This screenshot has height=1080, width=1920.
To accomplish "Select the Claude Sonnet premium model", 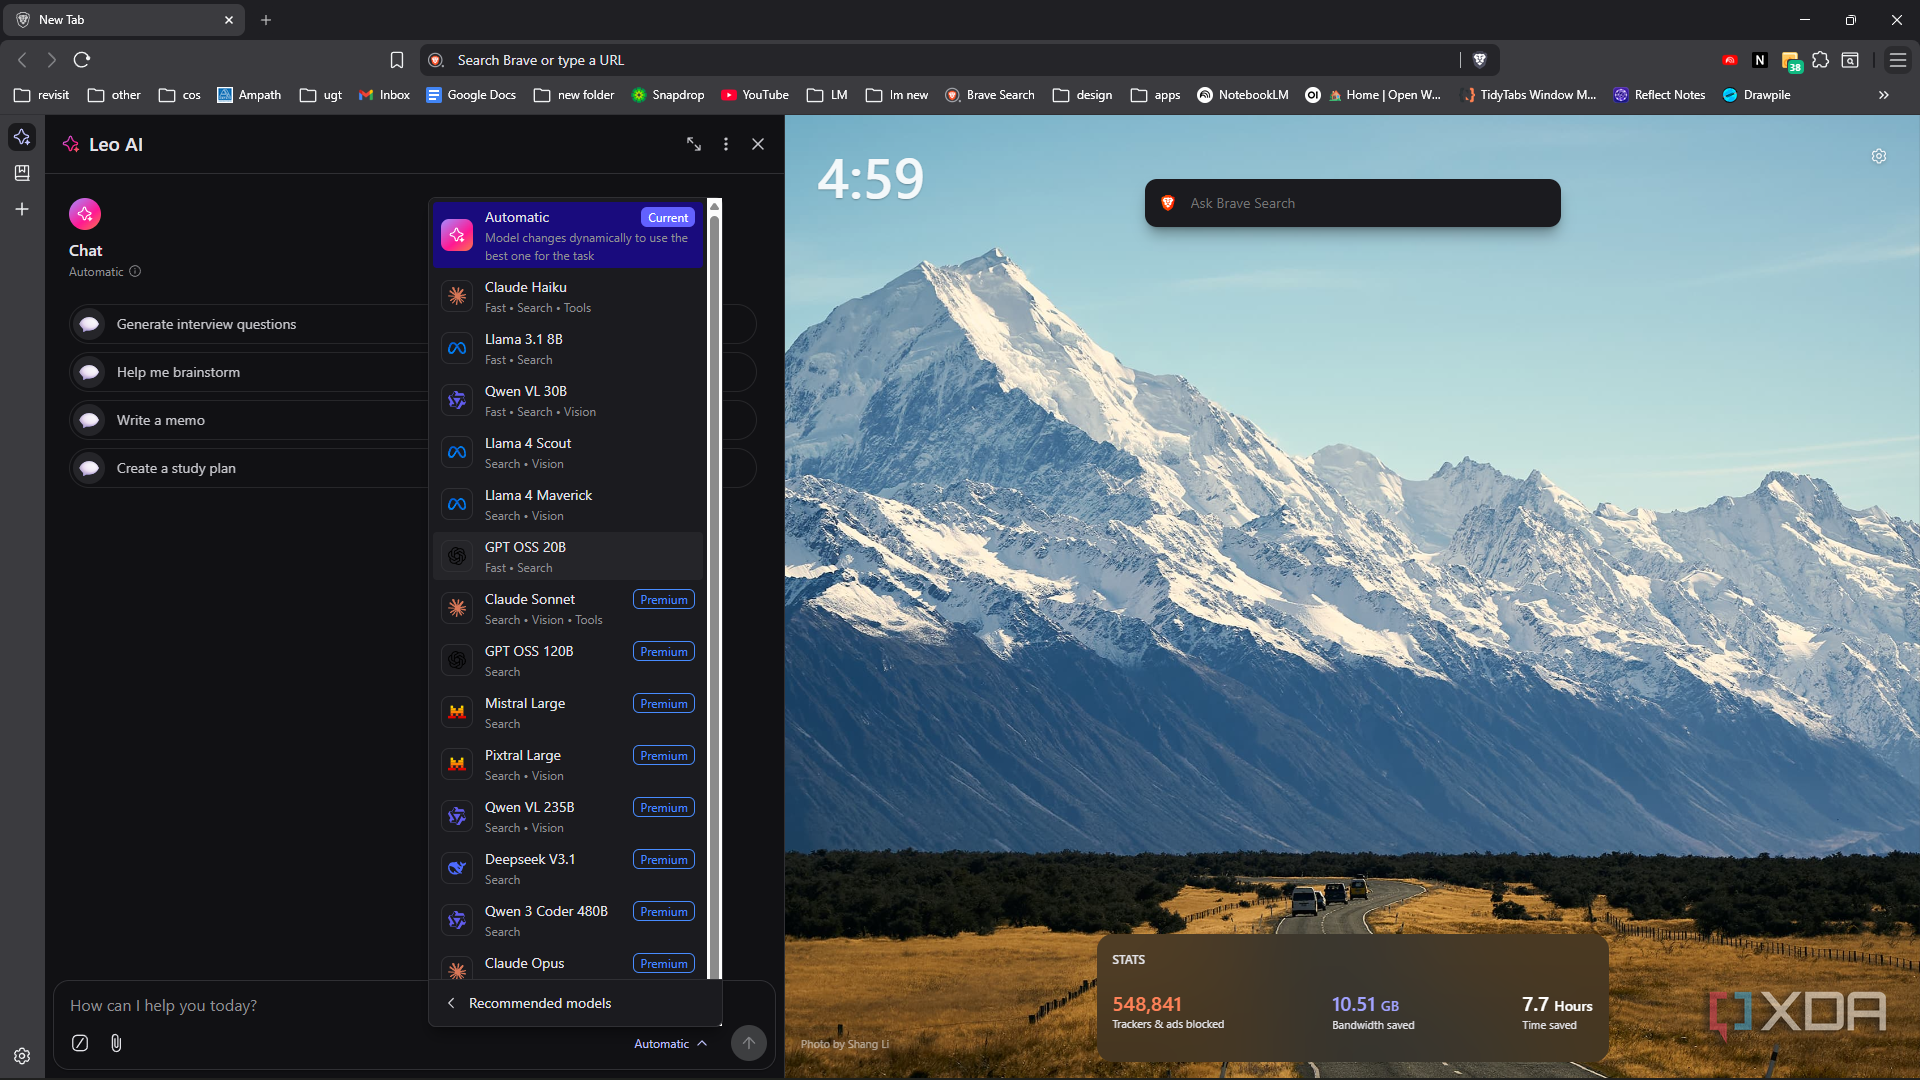I will click(x=568, y=608).
